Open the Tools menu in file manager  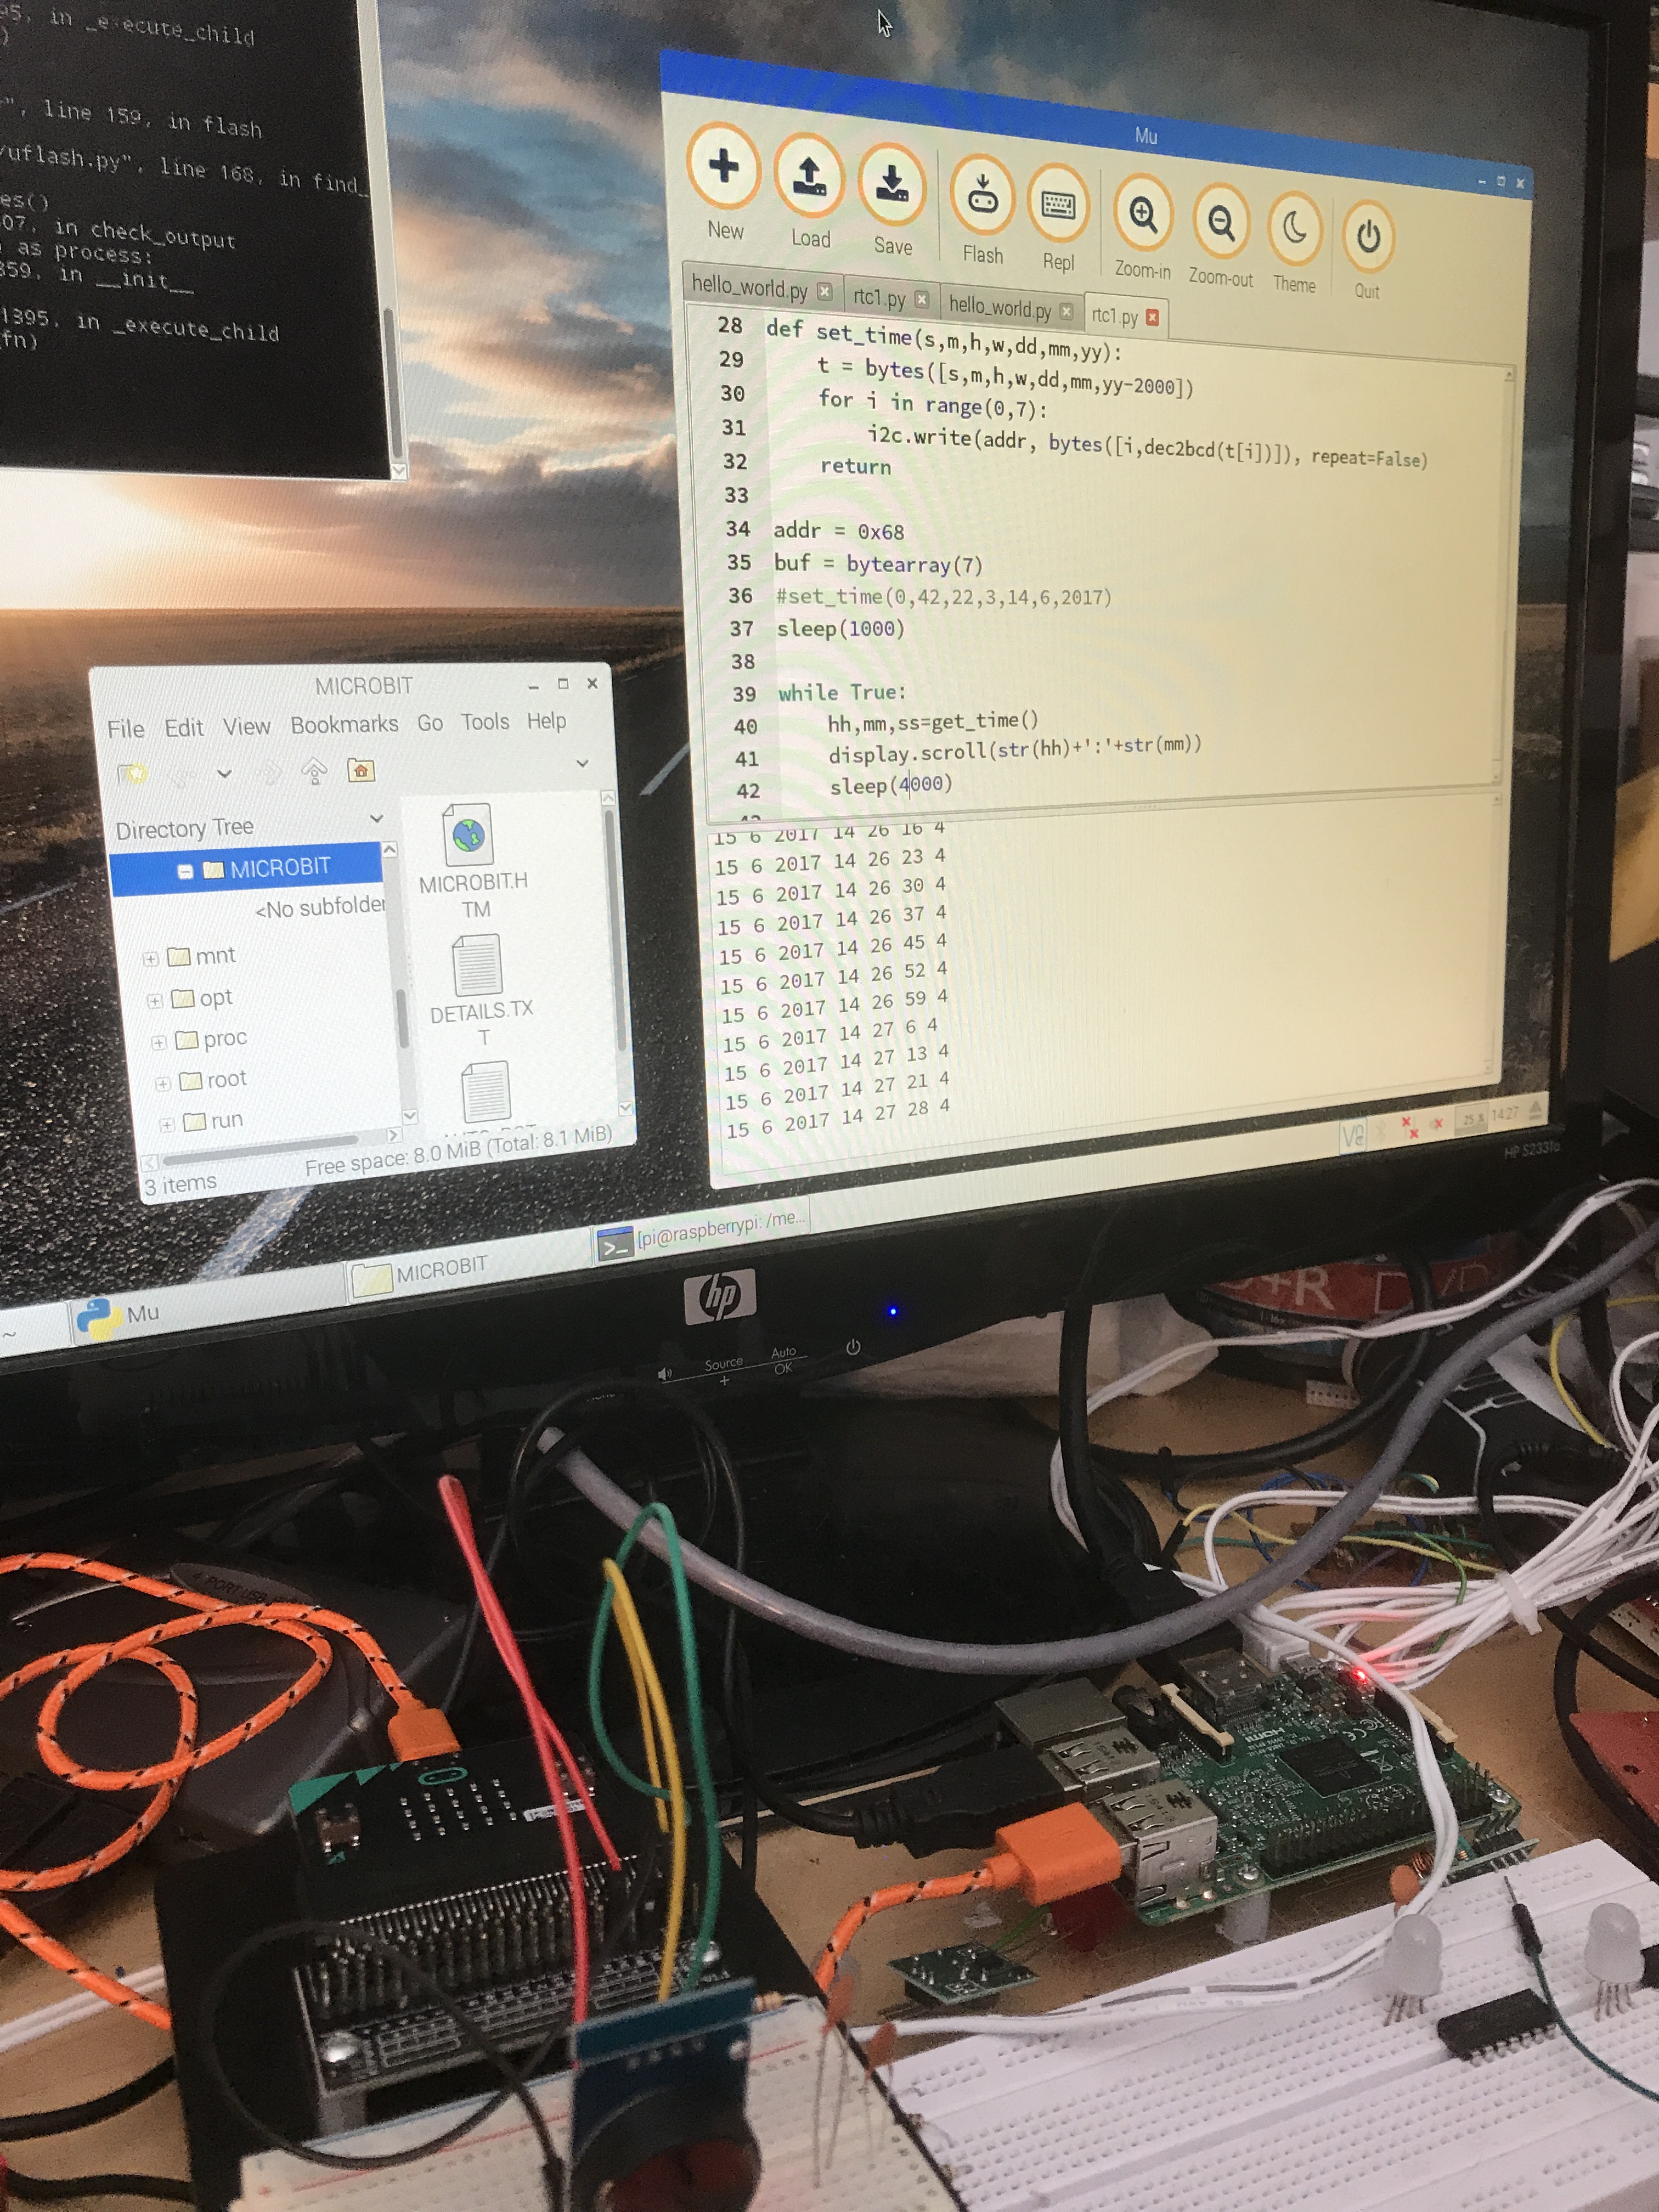click(x=485, y=721)
